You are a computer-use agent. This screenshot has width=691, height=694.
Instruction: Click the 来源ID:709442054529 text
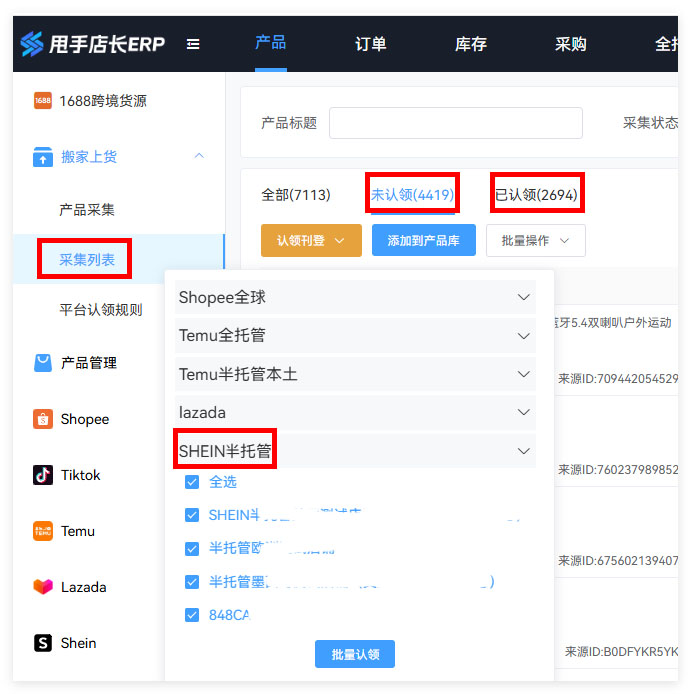tap(618, 378)
